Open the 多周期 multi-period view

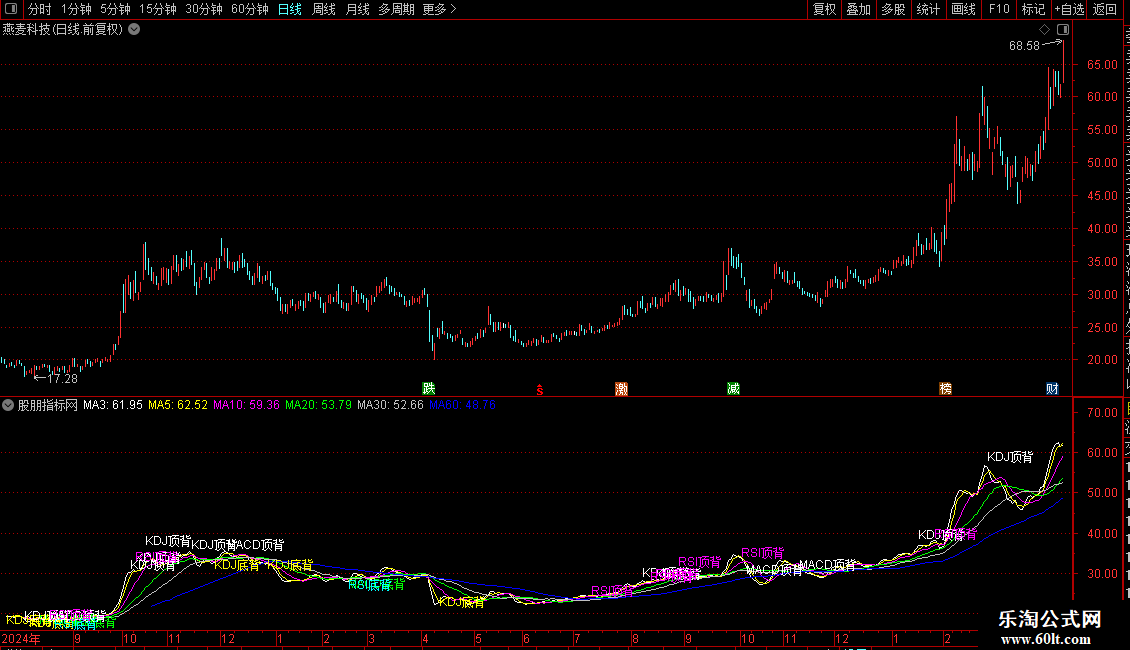pos(396,9)
